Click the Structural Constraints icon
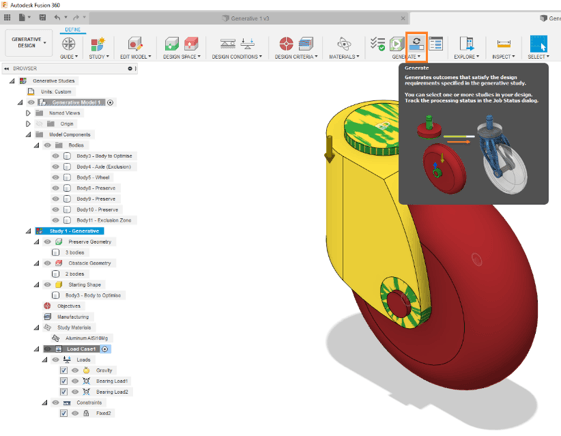The height and width of the screenshot is (436, 561). click(228, 44)
